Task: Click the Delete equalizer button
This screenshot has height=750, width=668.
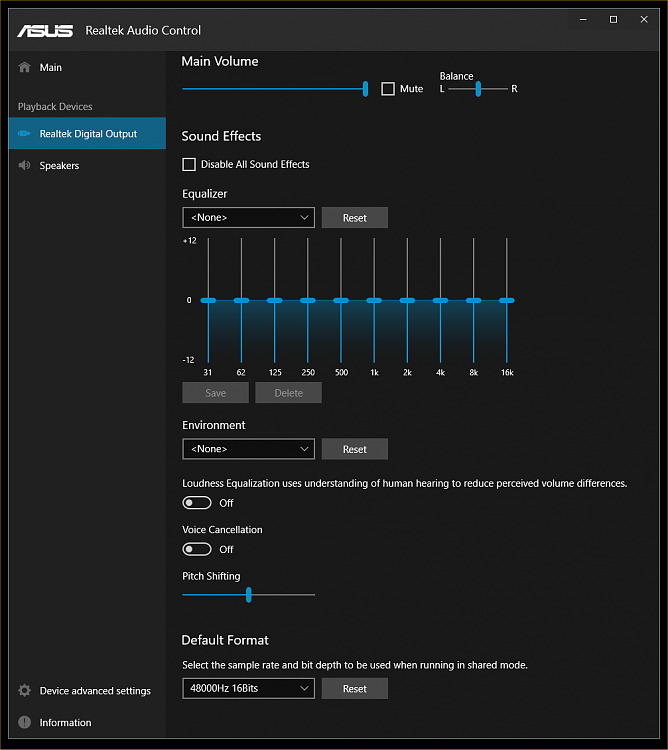Action: click(x=288, y=393)
